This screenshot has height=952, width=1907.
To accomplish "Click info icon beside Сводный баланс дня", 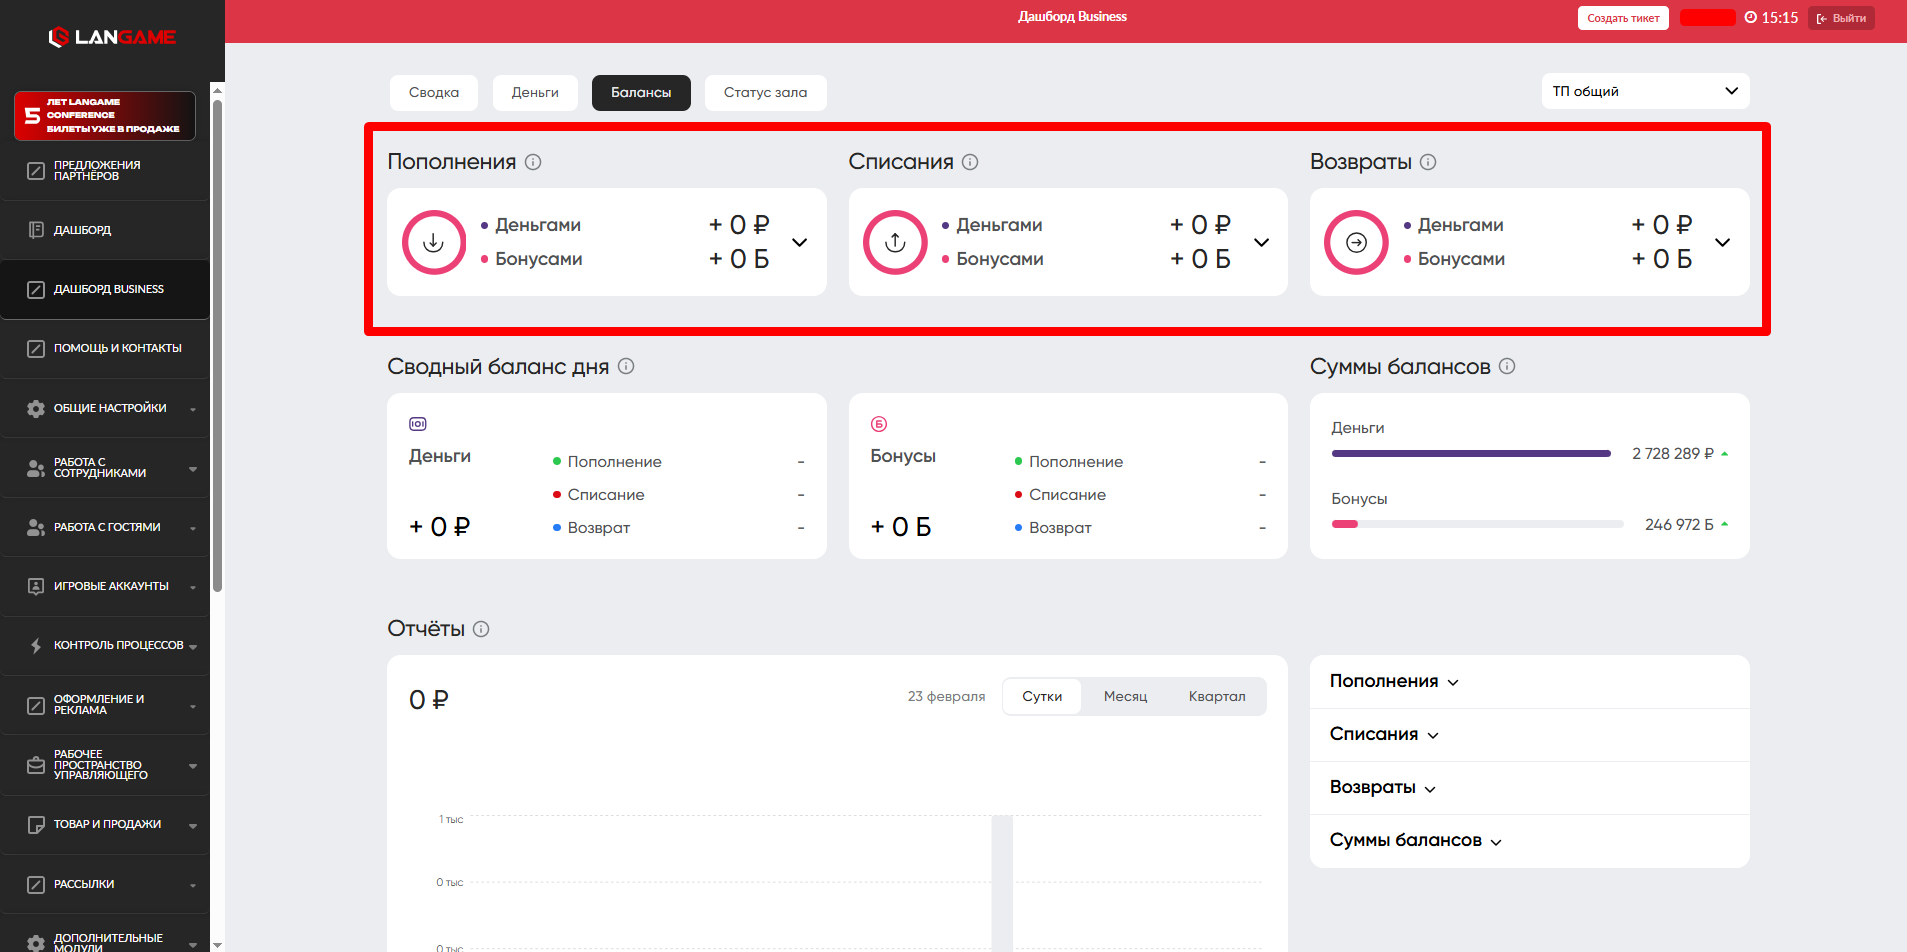I will coord(626,366).
